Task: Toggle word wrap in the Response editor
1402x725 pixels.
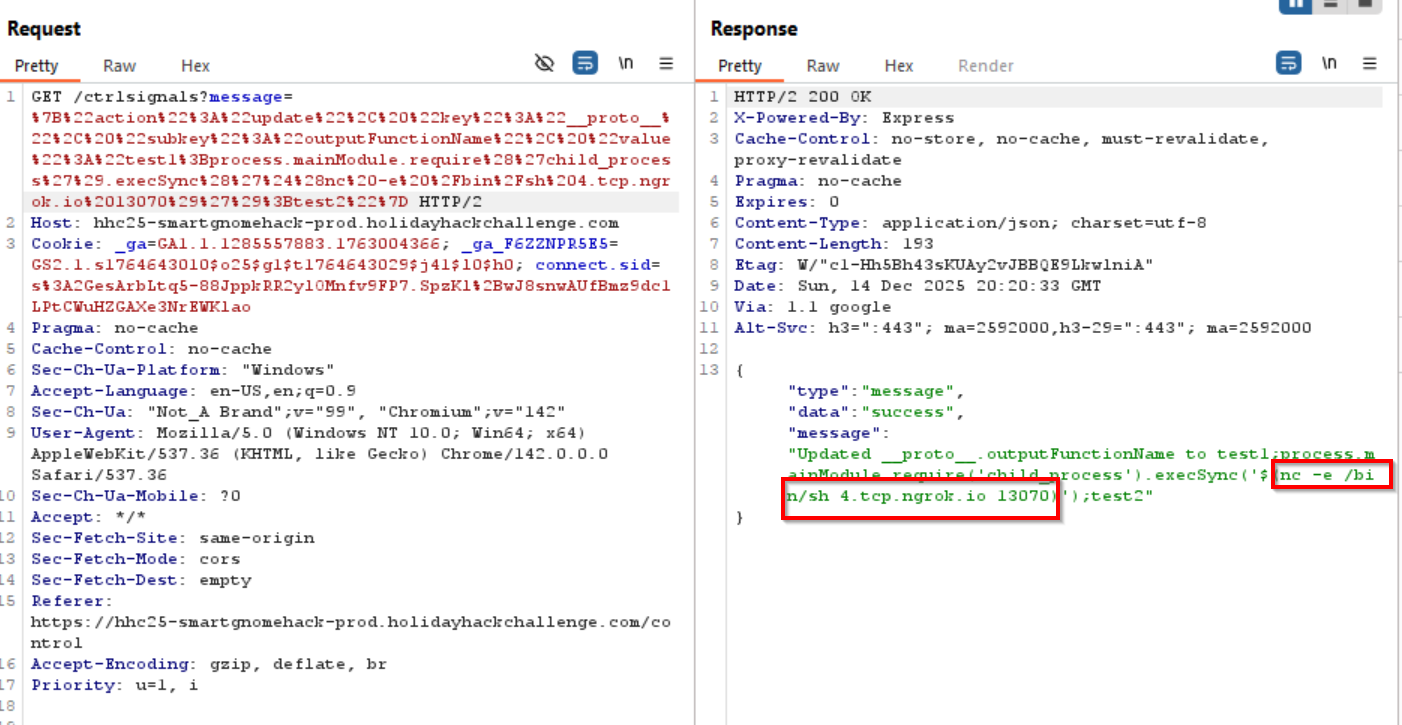Action: 1289,64
